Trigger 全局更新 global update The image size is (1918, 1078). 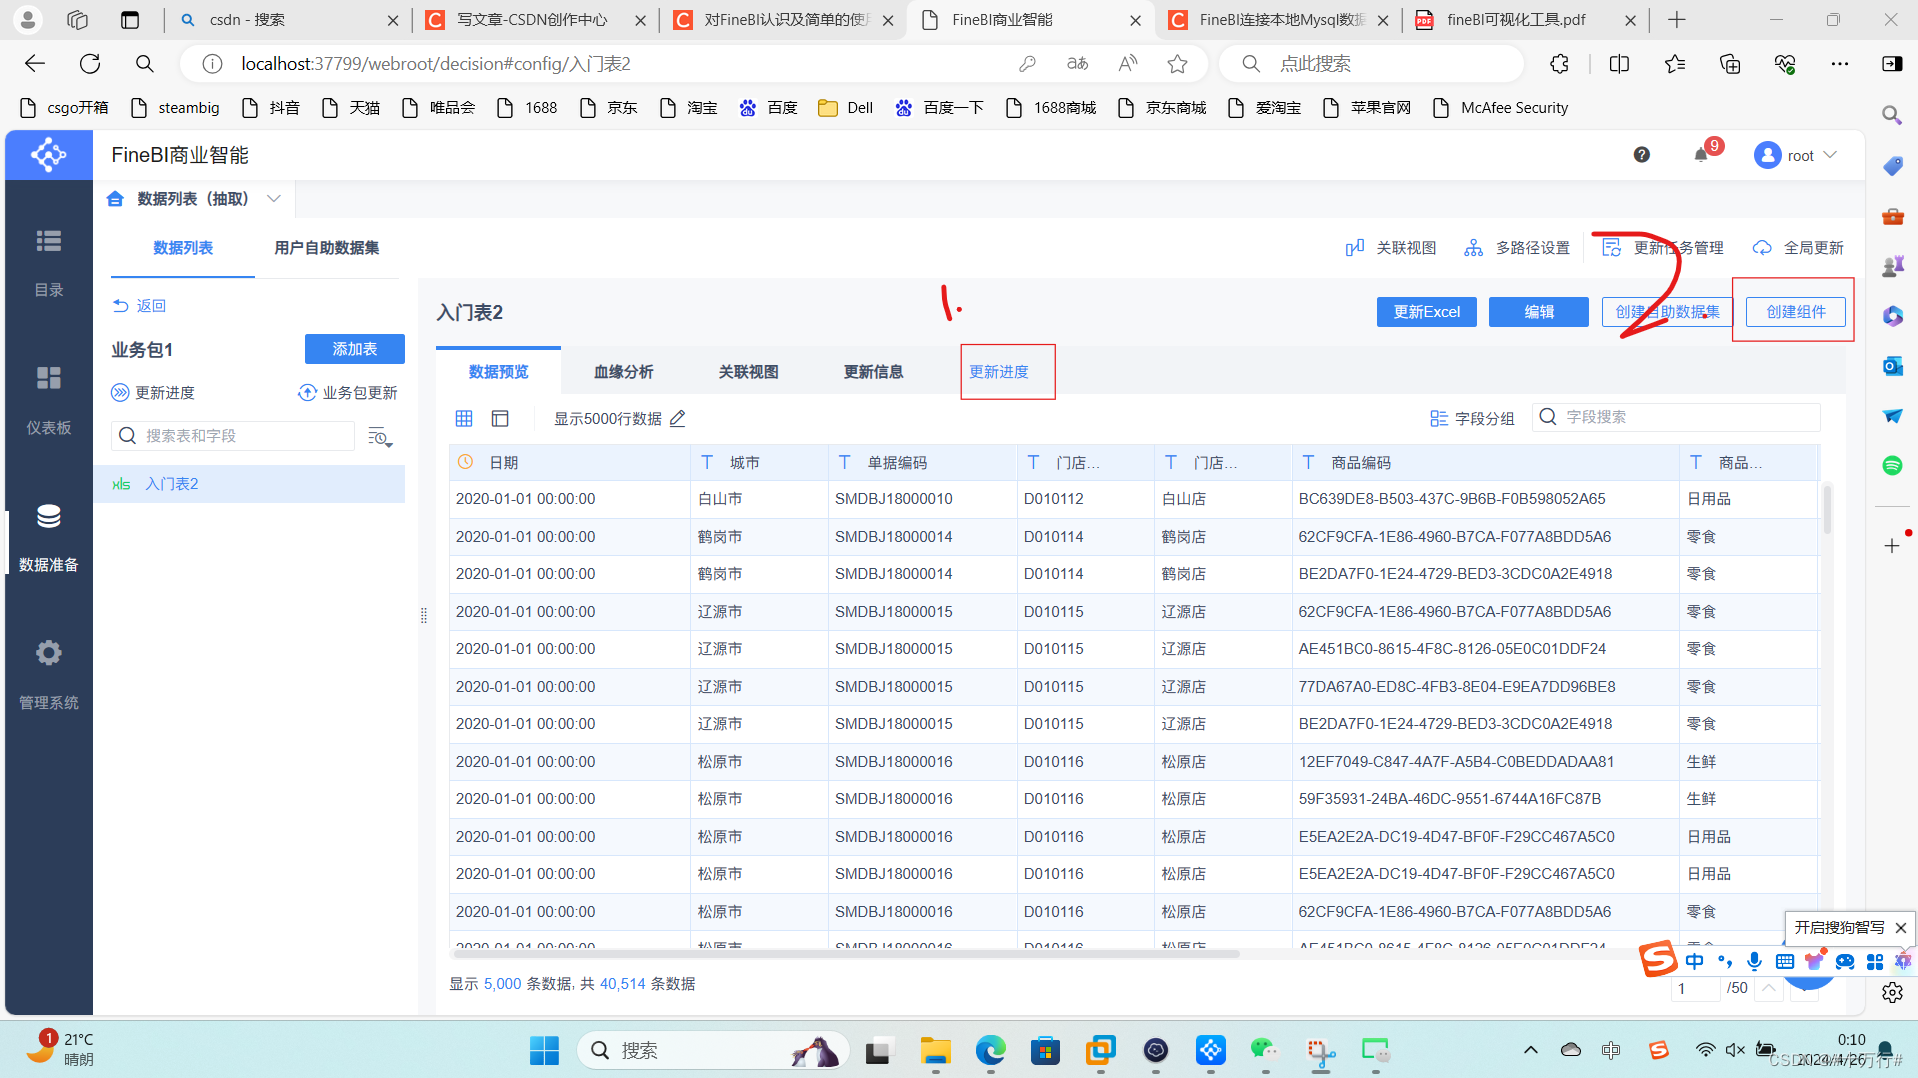[1798, 248]
